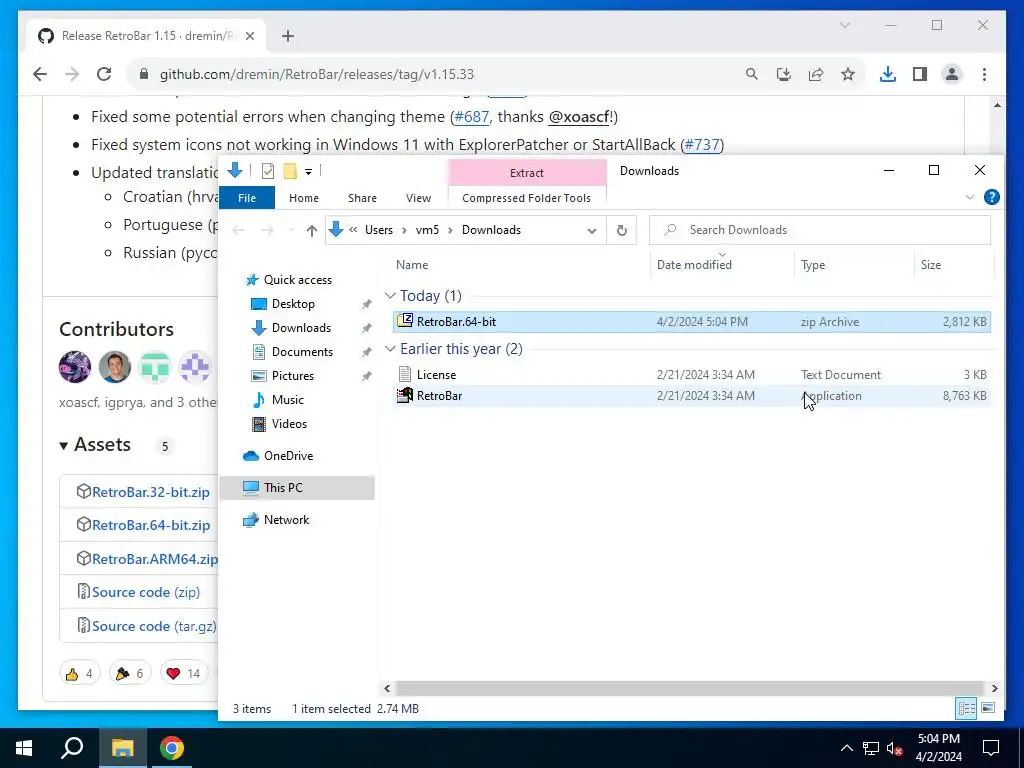Image resolution: width=1024 pixels, height=768 pixels.
Task: Switch to the Share ribbon tab
Action: (362, 198)
